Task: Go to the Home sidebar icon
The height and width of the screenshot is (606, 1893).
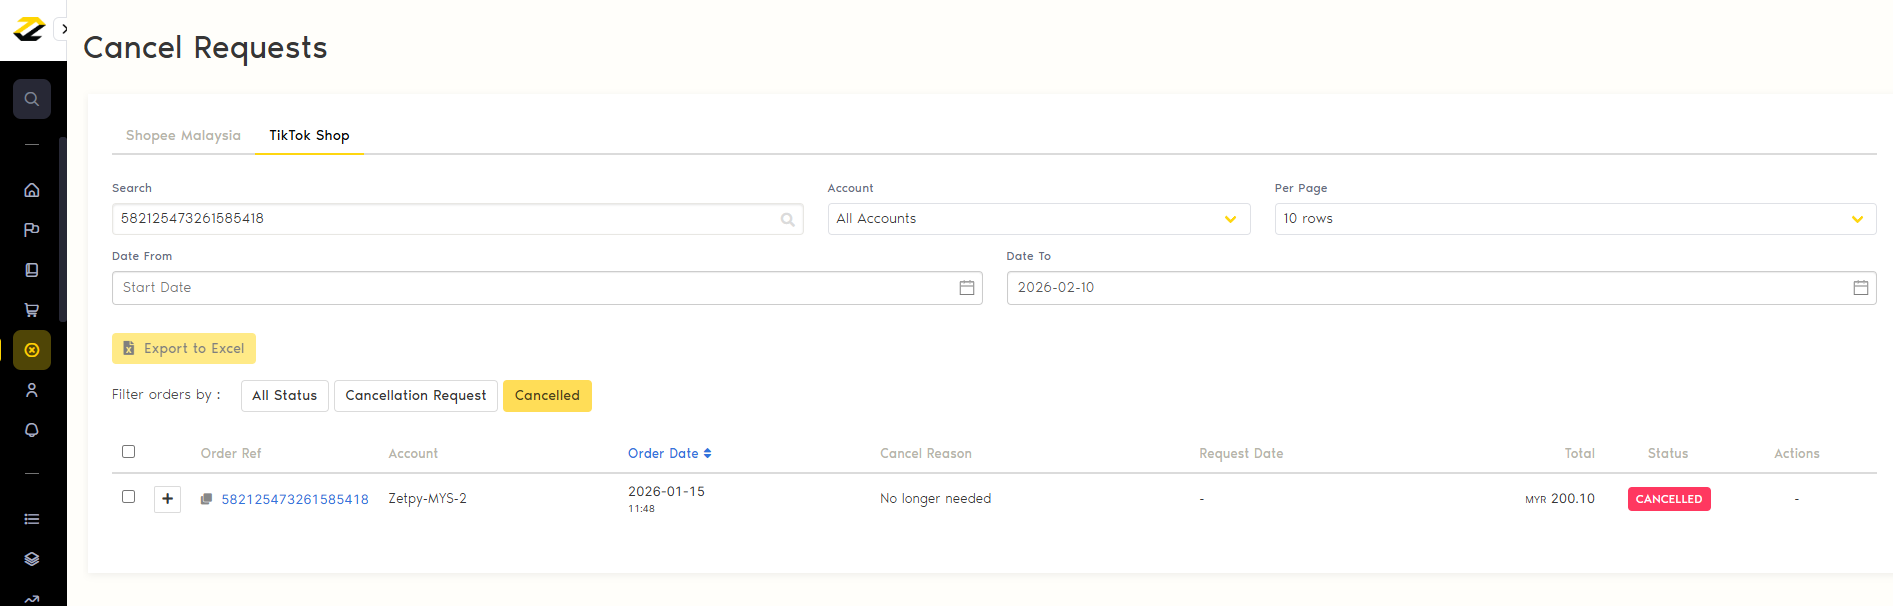Action: (32, 190)
